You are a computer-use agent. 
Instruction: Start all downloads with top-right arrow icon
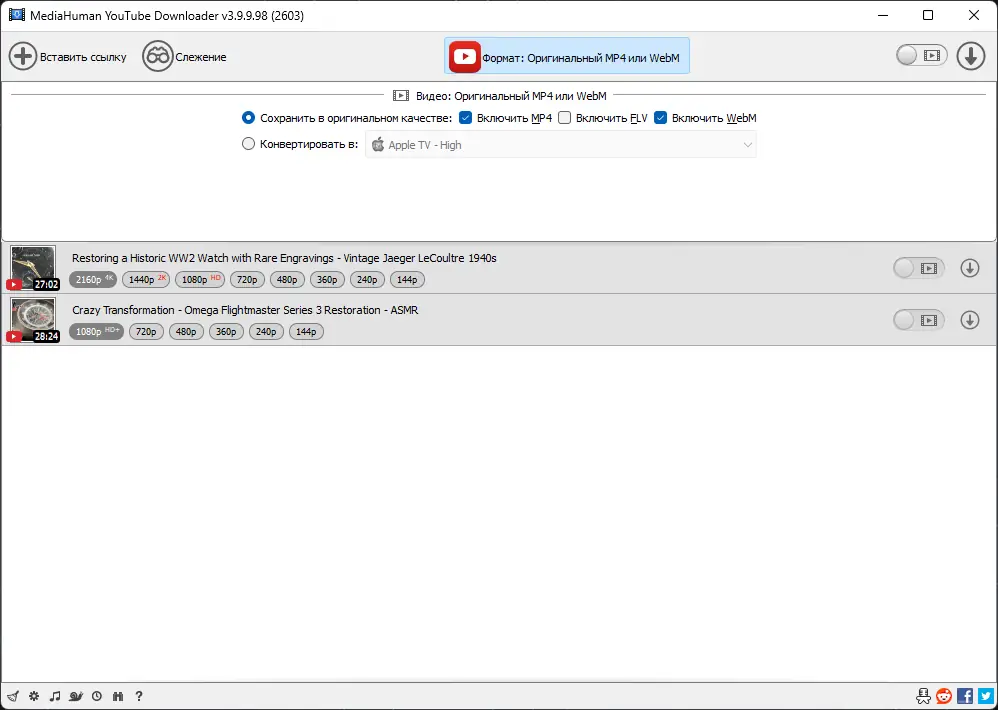[x=971, y=56]
